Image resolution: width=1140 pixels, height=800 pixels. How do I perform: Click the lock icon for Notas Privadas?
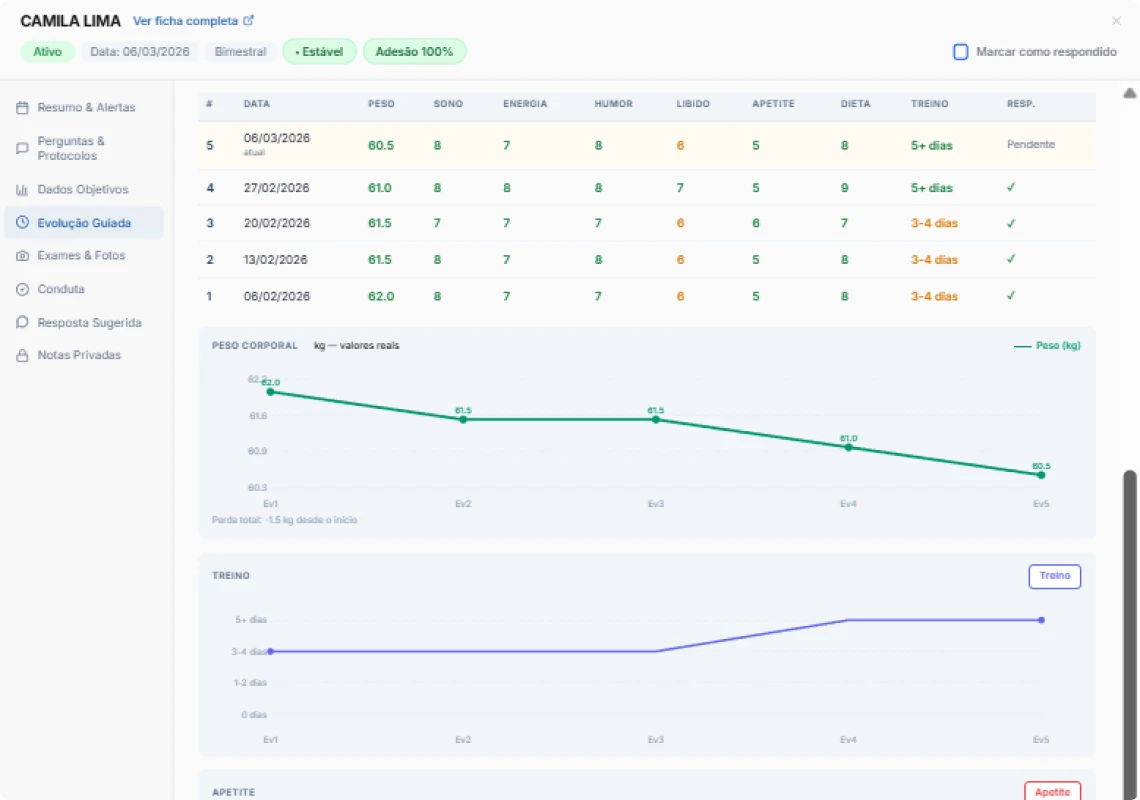click(22, 356)
